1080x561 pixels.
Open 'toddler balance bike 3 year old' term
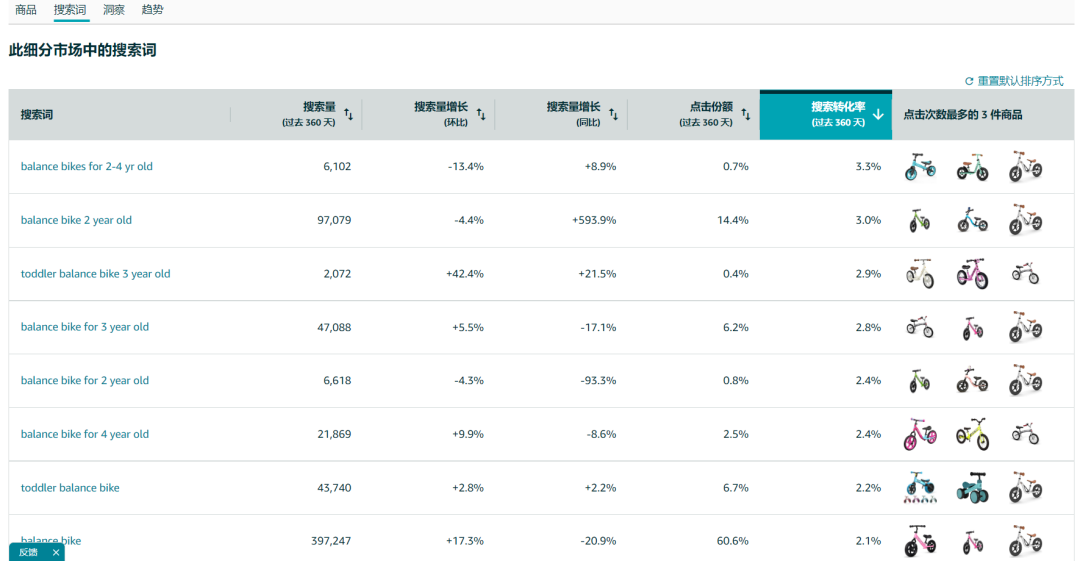[x=95, y=274]
